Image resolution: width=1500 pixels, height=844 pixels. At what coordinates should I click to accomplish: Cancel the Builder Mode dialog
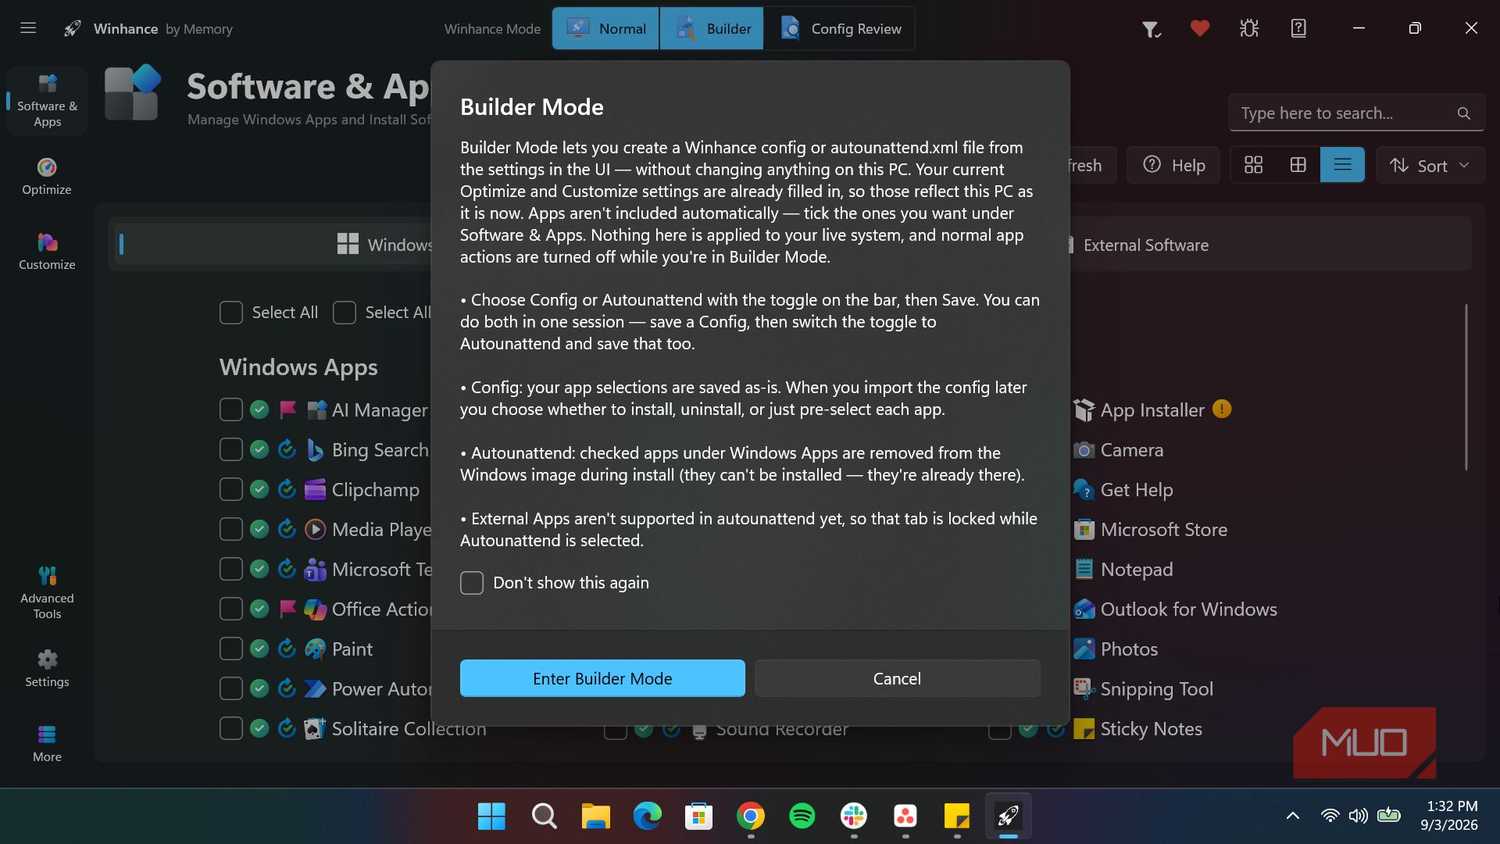click(x=897, y=678)
